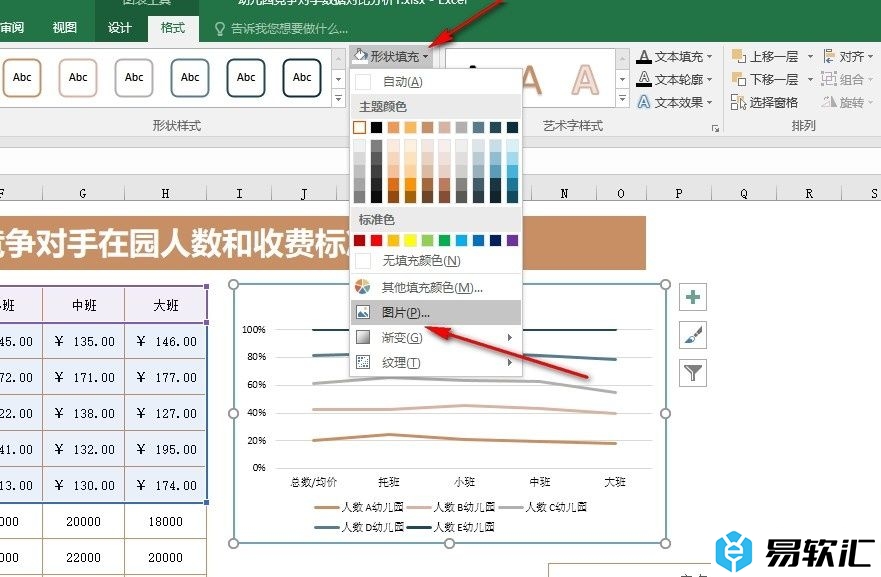This screenshot has height=577, width=881.
Task: Pick the standard red color swatch
Action: click(376, 240)
